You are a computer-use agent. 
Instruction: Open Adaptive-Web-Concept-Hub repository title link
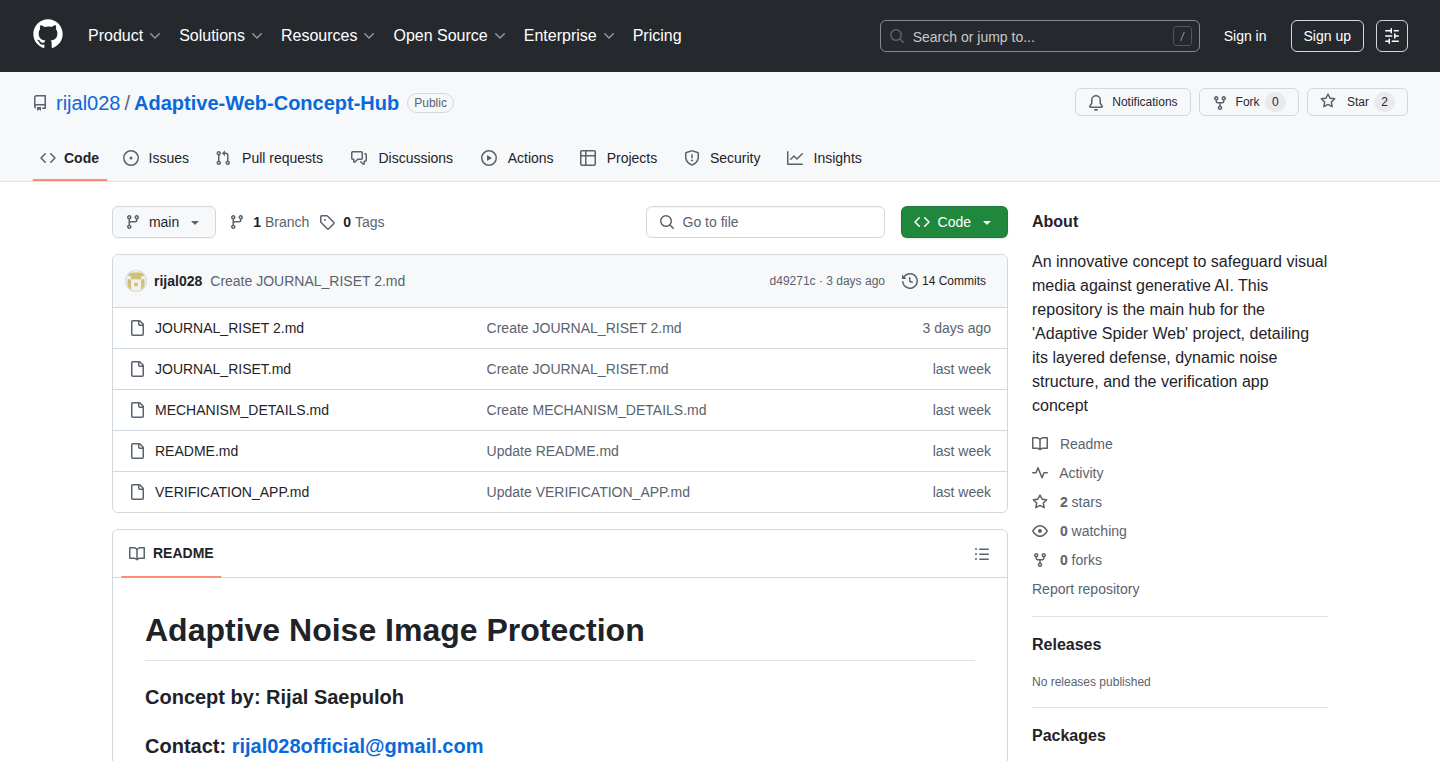pos(267,103)
